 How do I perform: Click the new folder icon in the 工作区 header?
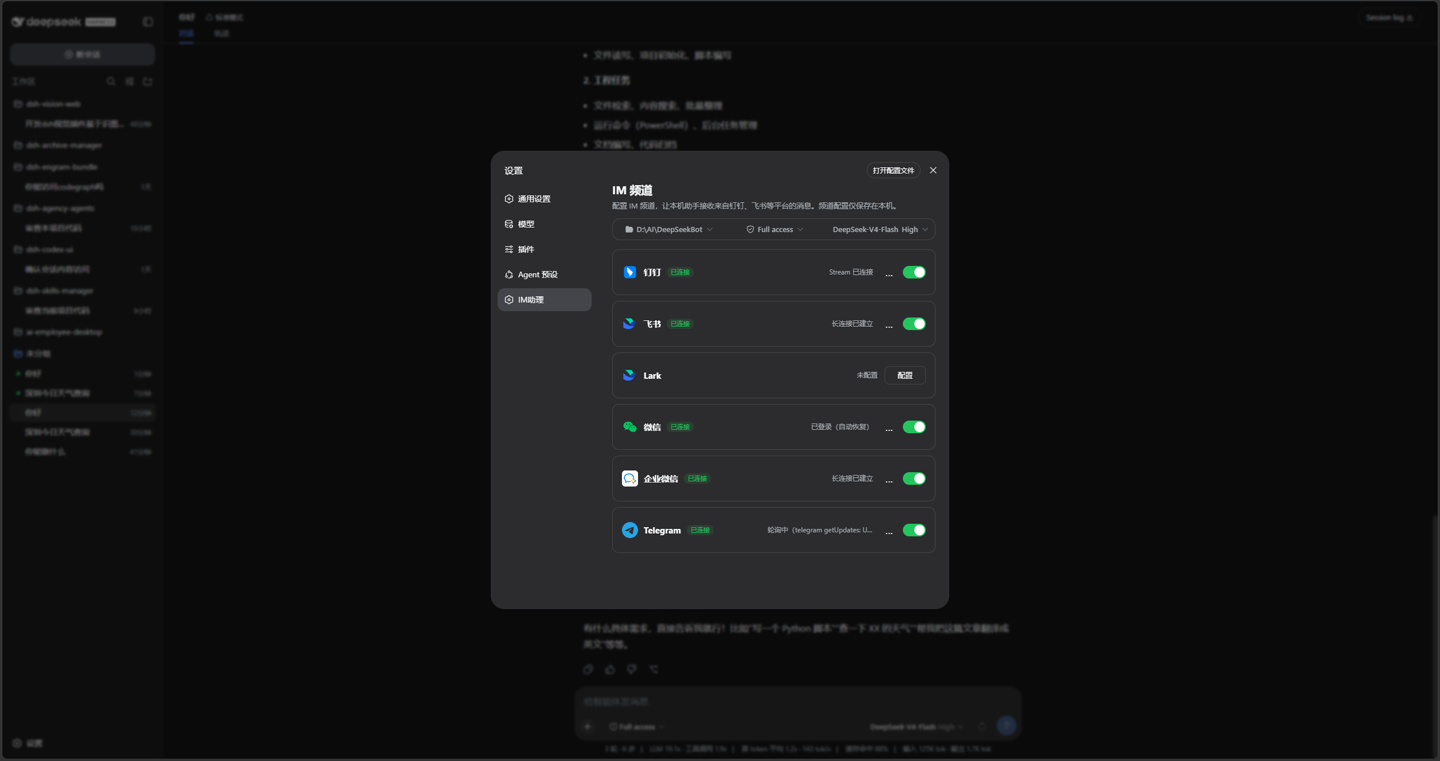[x=147, y=81]
